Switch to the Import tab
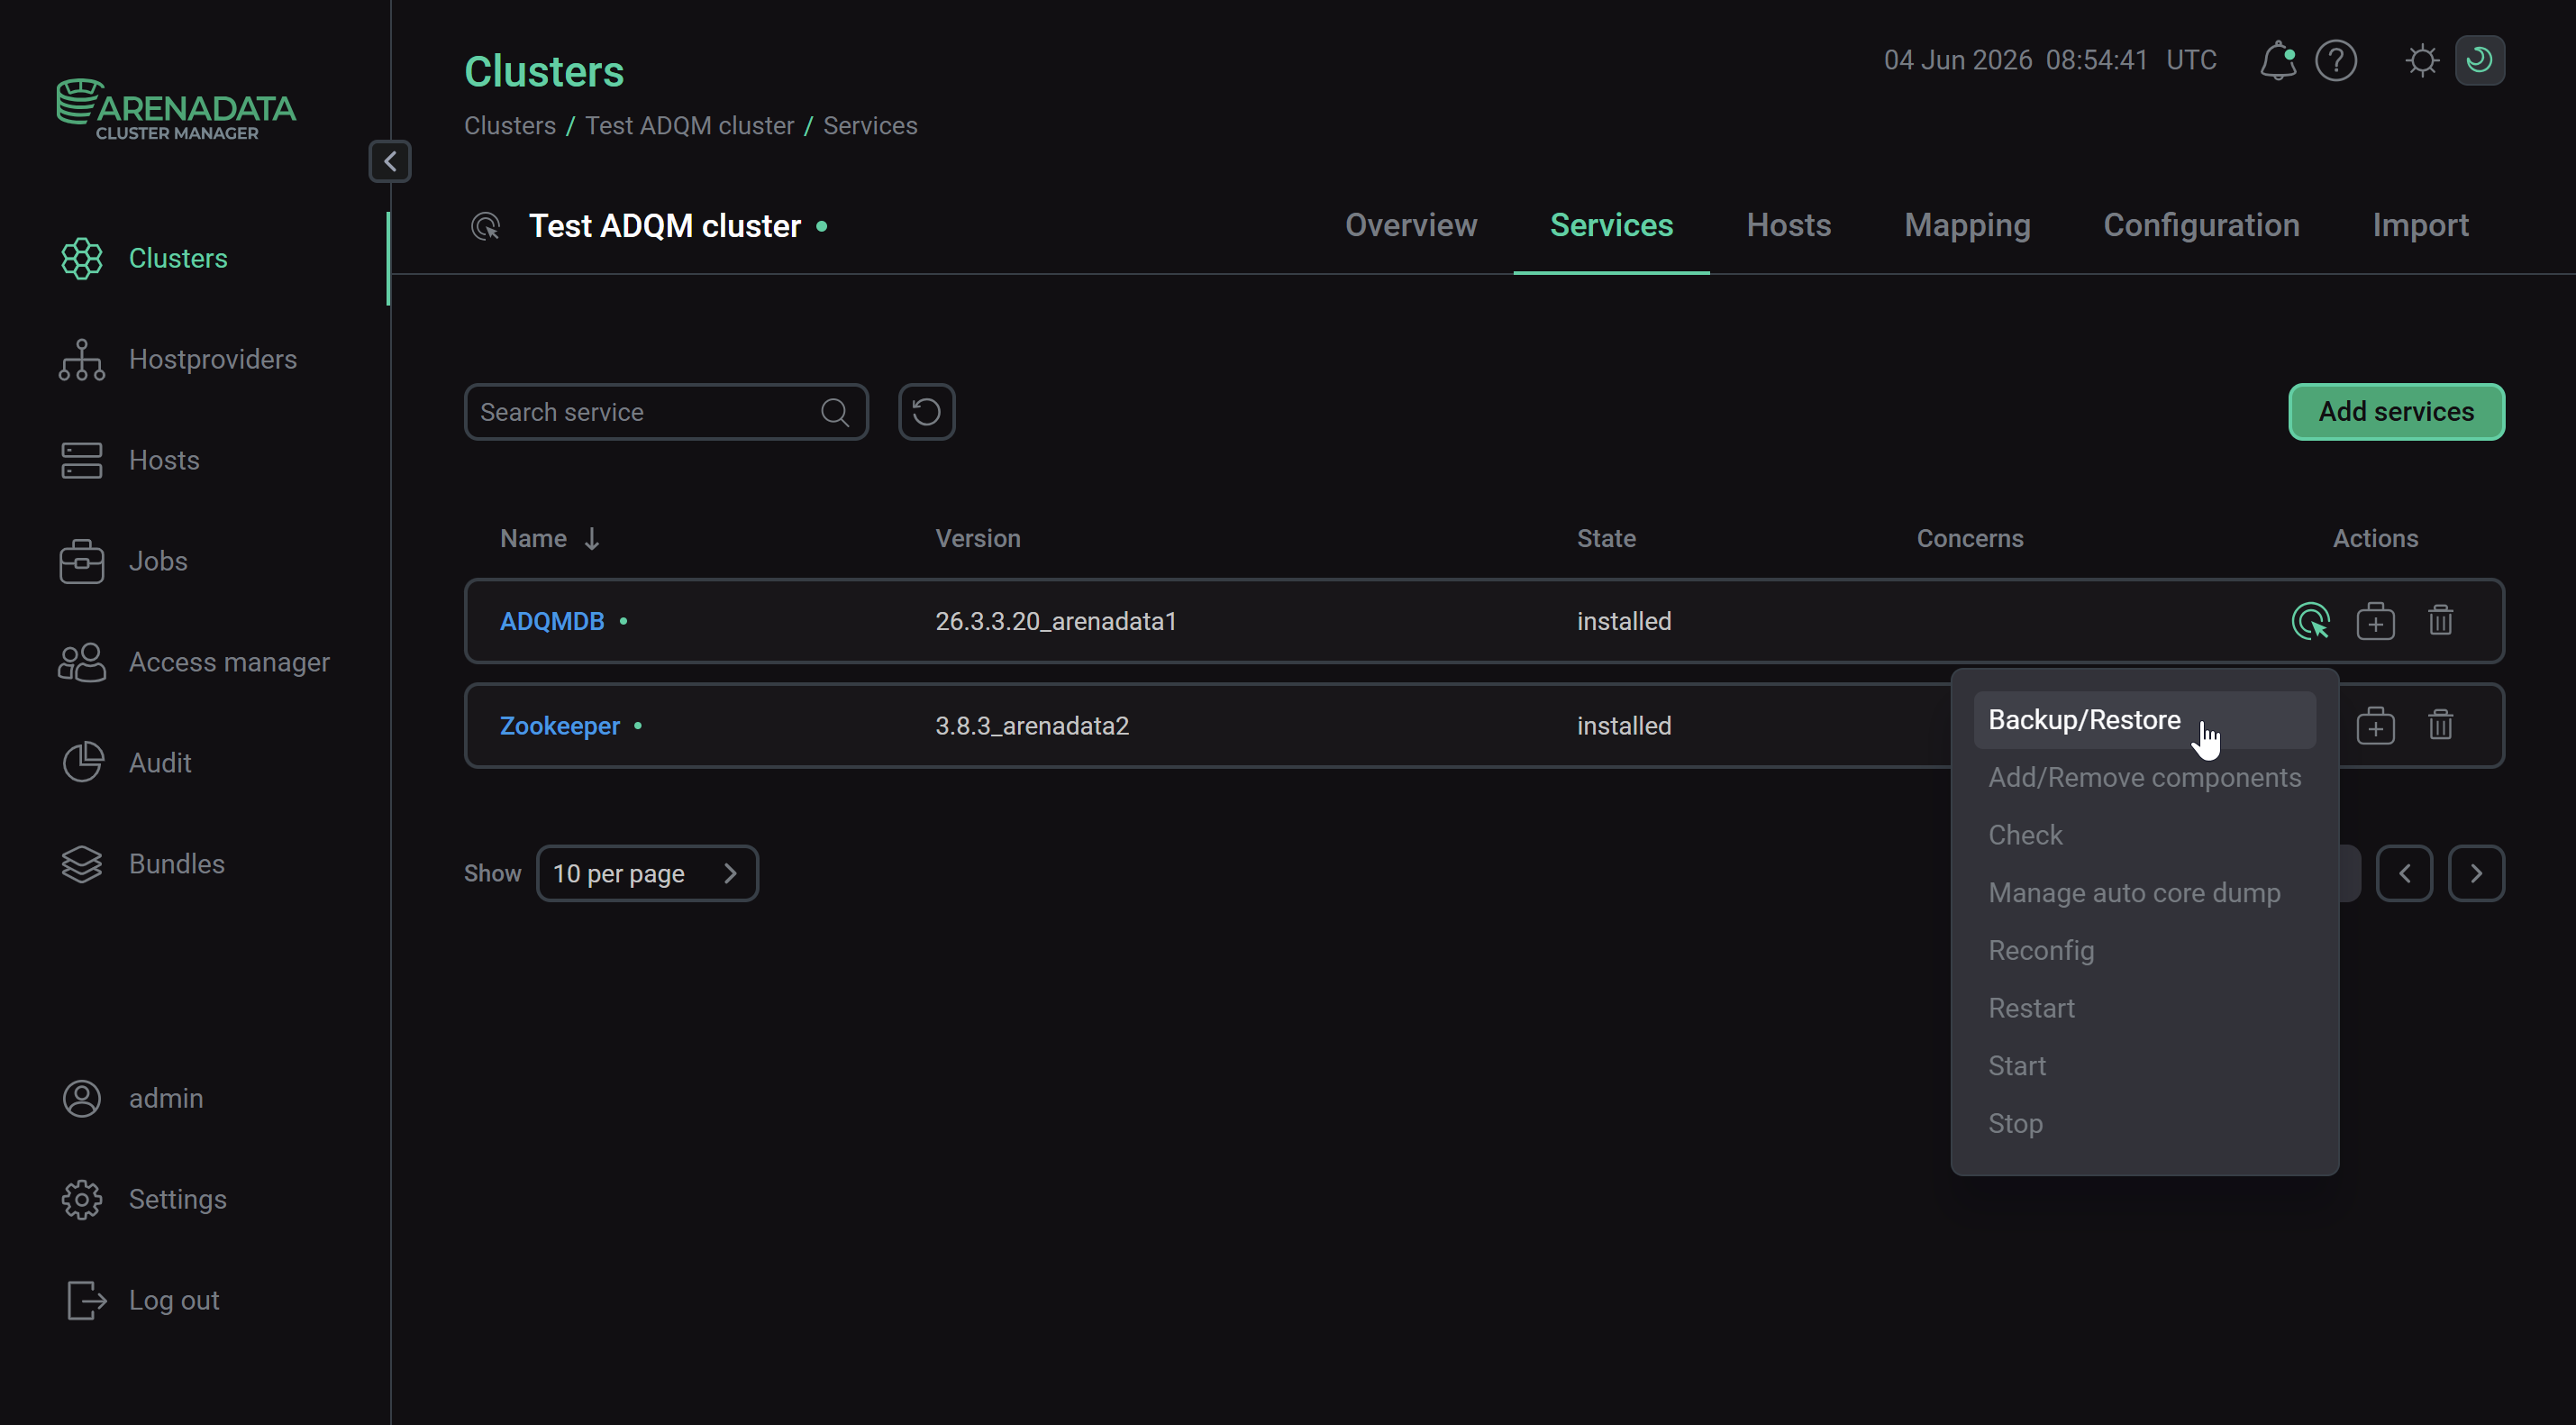 (x=2420, y=225)
